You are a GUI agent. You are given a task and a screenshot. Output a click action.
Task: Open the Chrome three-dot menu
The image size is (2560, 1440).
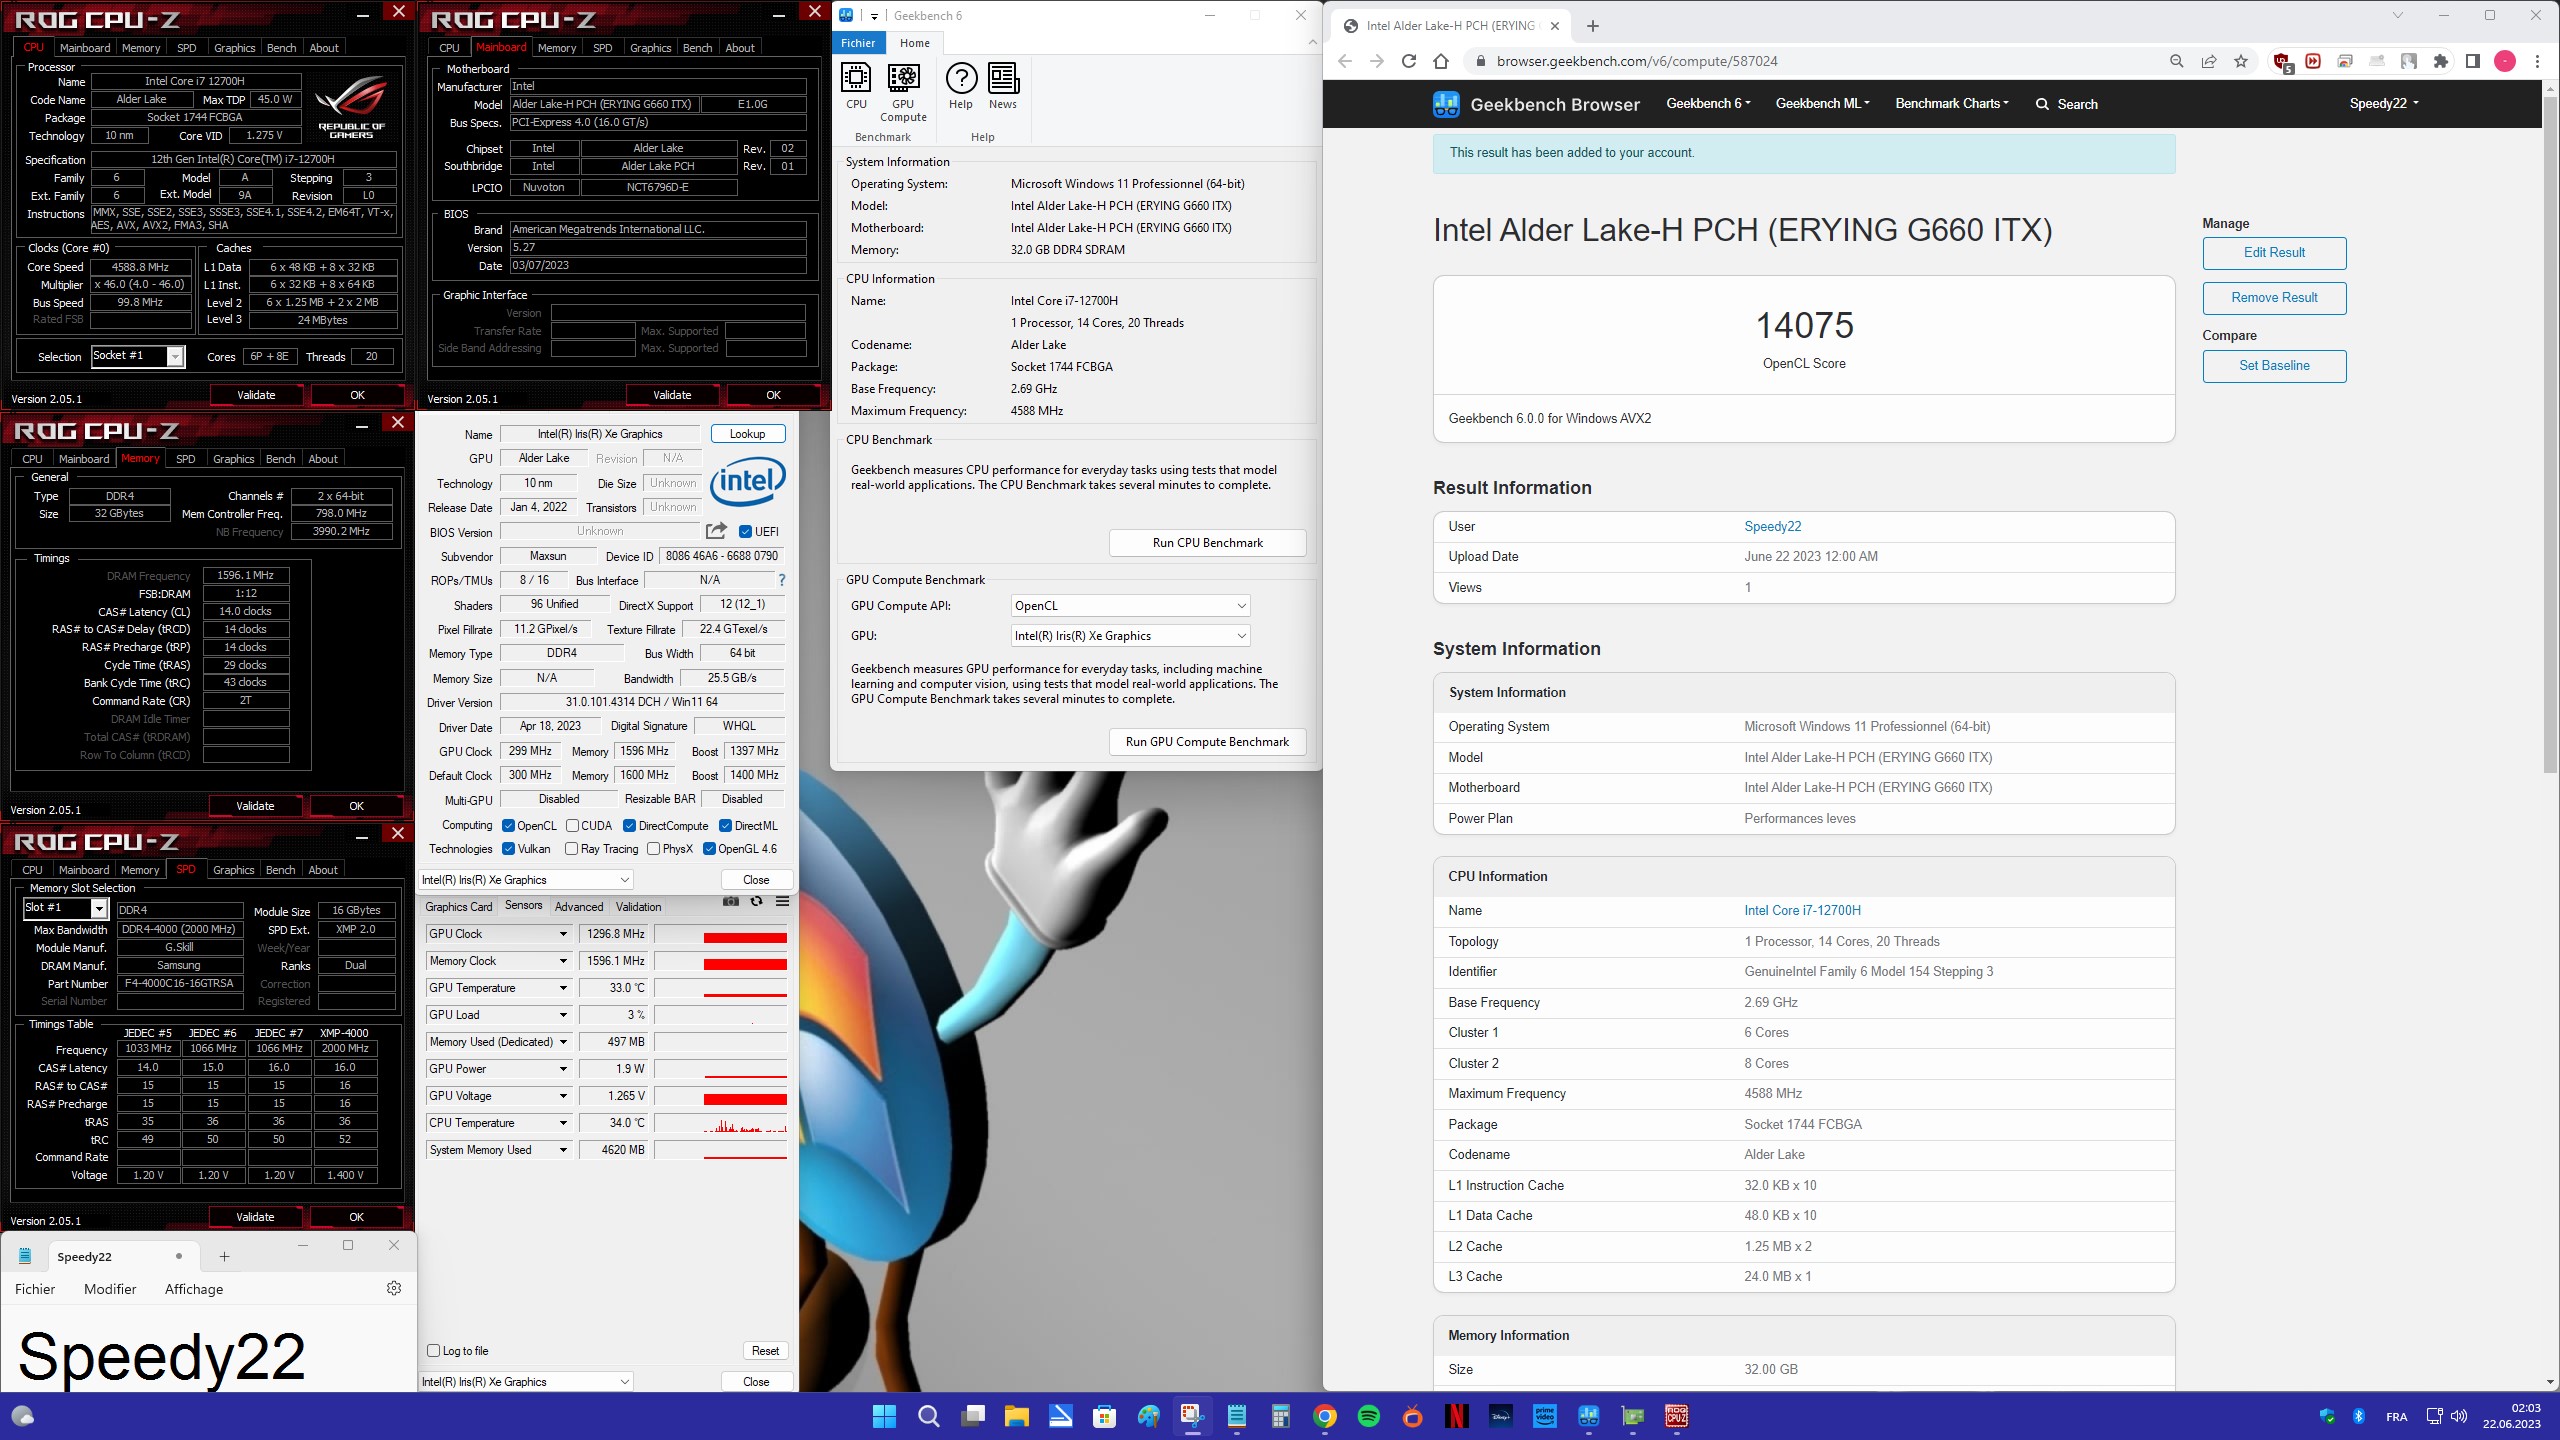point(2537,61)
